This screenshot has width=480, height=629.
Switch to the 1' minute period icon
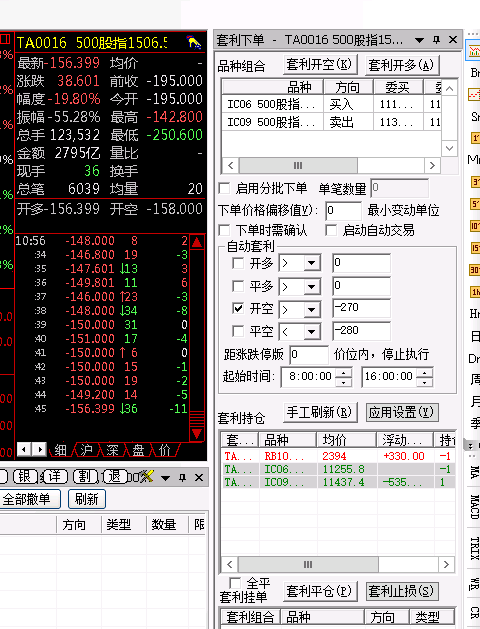(x=475, y=138)
